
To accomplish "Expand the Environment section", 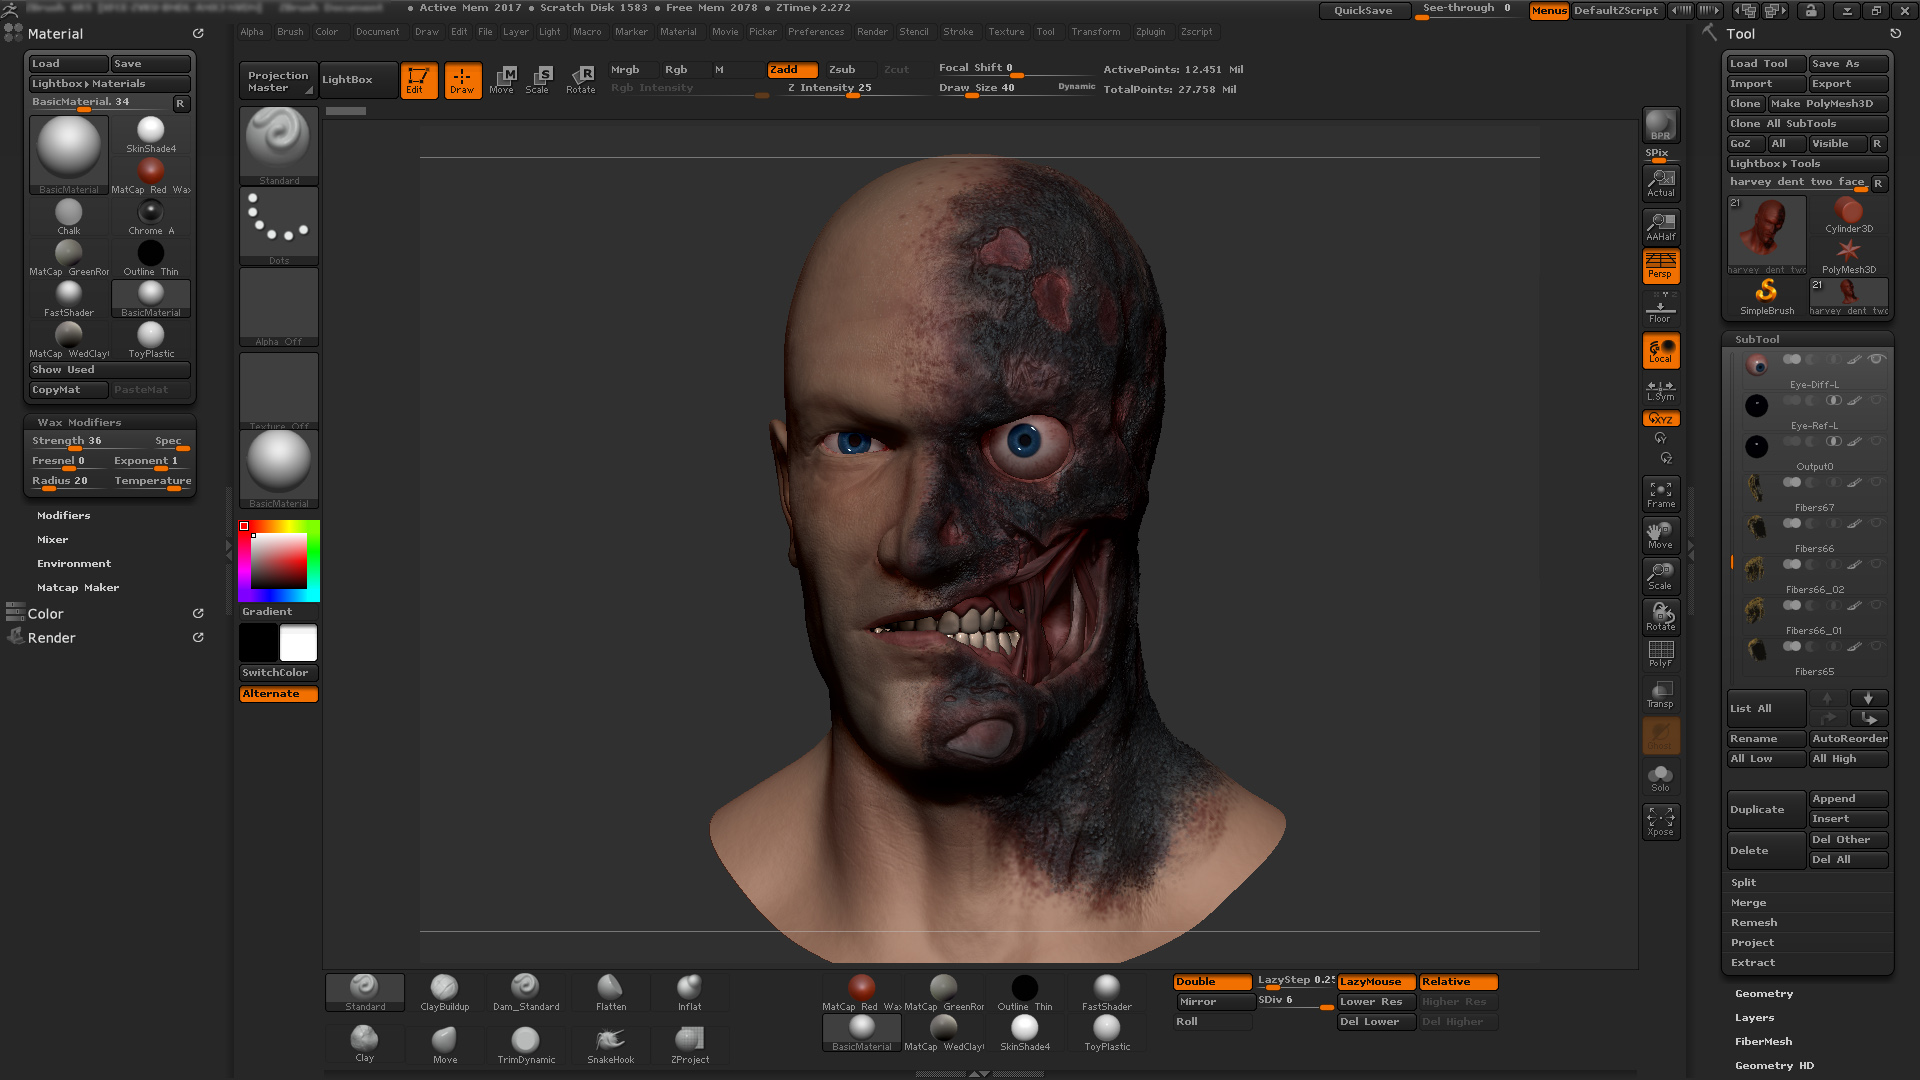I will click(x=74, y=564).
